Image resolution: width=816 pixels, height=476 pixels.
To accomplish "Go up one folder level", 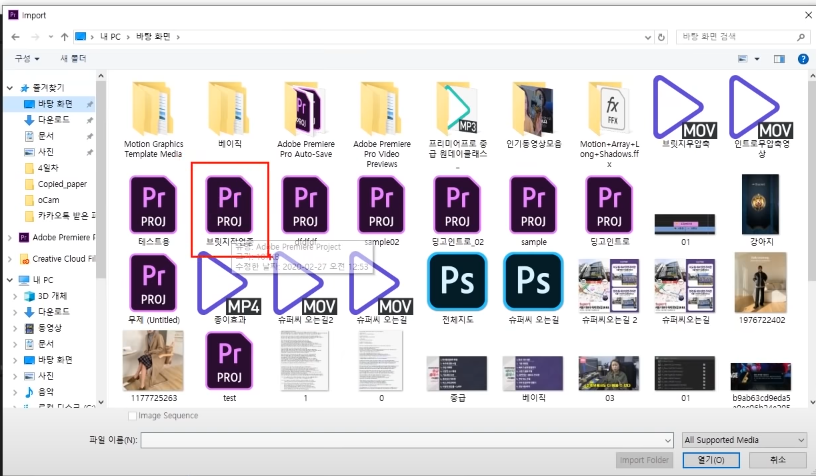I will click(65, 37).
